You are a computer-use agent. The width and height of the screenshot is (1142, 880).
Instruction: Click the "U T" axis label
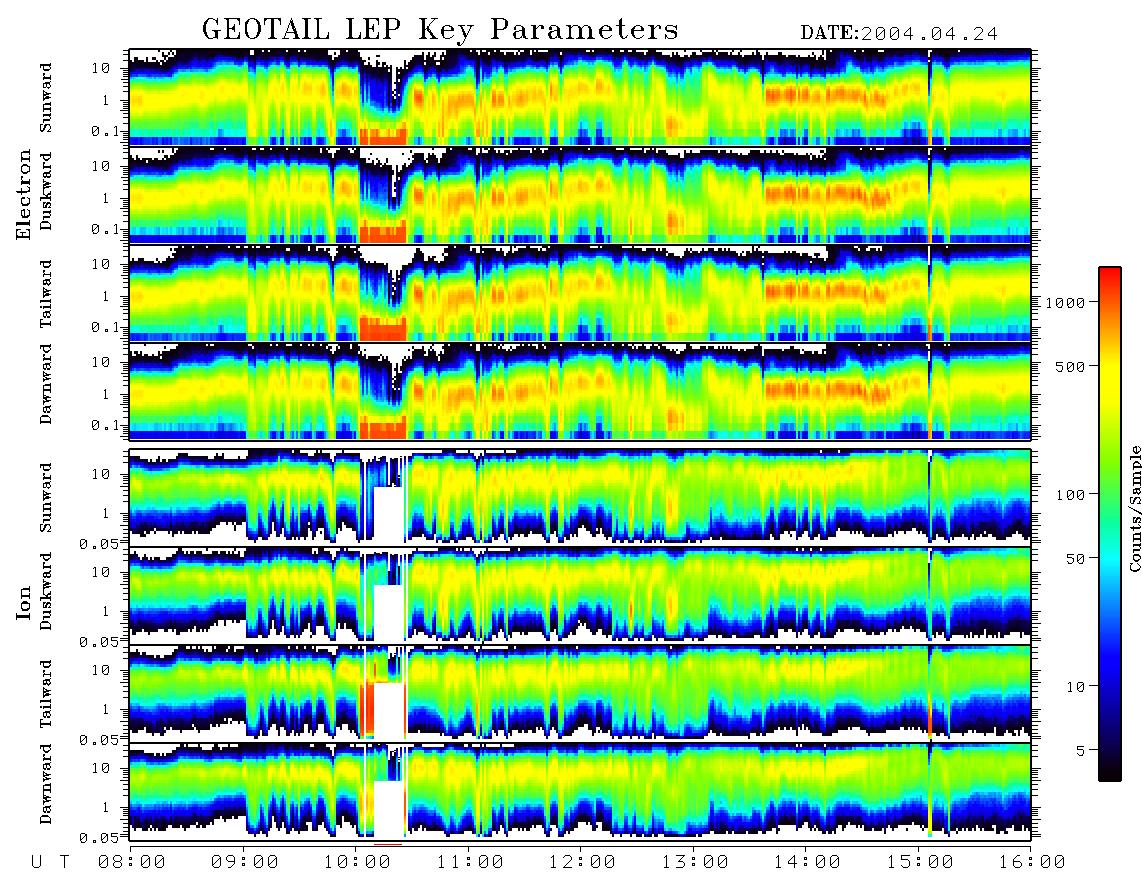(x=51, y=863)
